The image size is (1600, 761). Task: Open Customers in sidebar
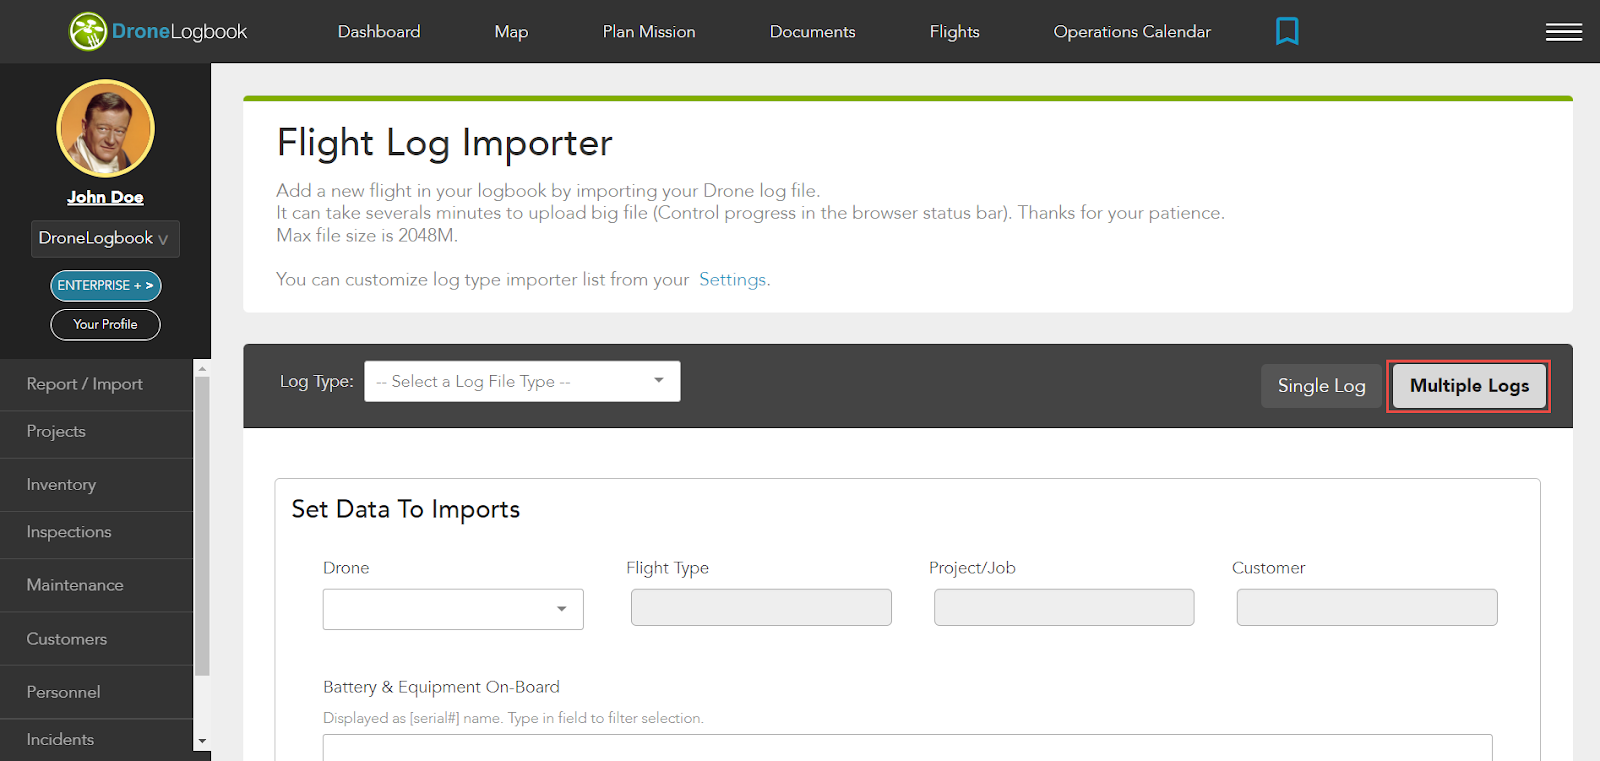96,639
